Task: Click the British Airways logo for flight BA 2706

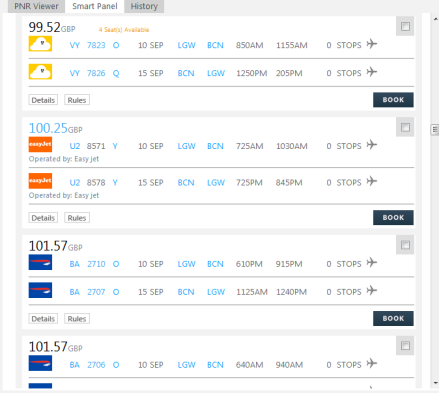Action: click(x=40, y=363)
